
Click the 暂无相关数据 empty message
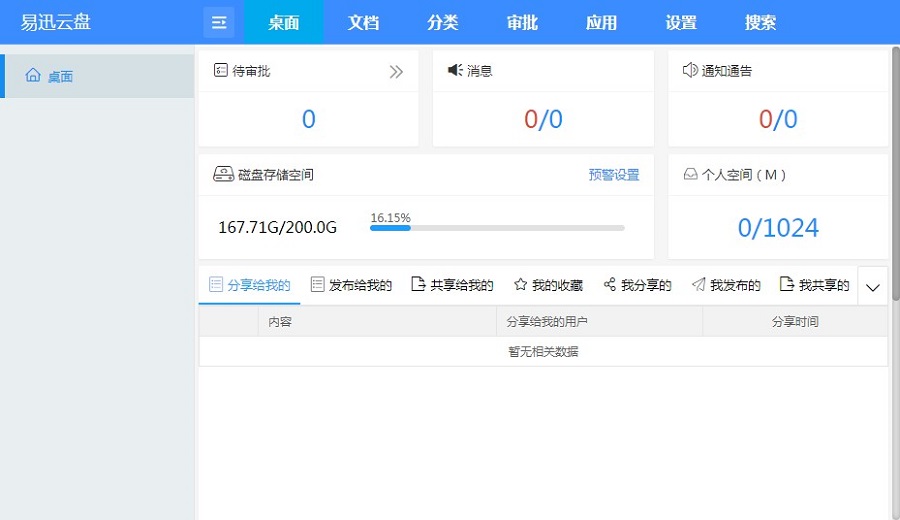click(543, 351)
